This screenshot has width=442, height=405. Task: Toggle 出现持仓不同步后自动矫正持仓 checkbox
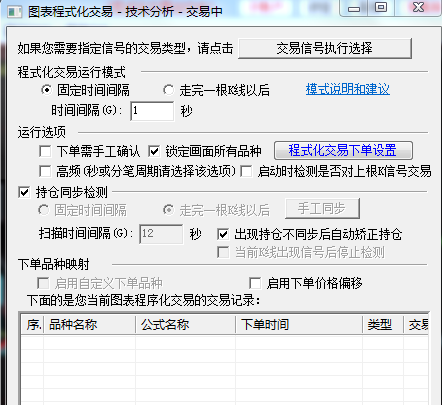(223, 234)
